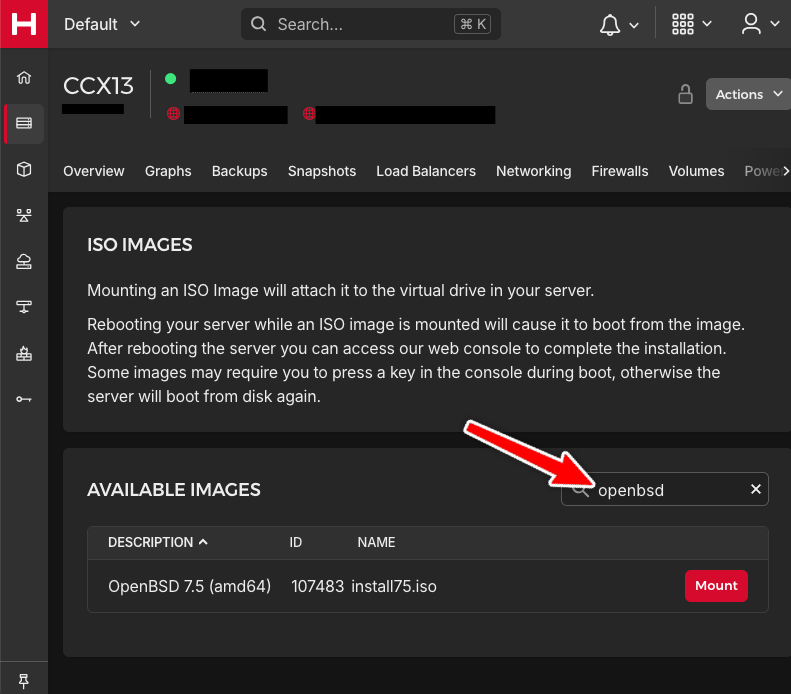Switch to the Graphs tab

pos(168,171)
